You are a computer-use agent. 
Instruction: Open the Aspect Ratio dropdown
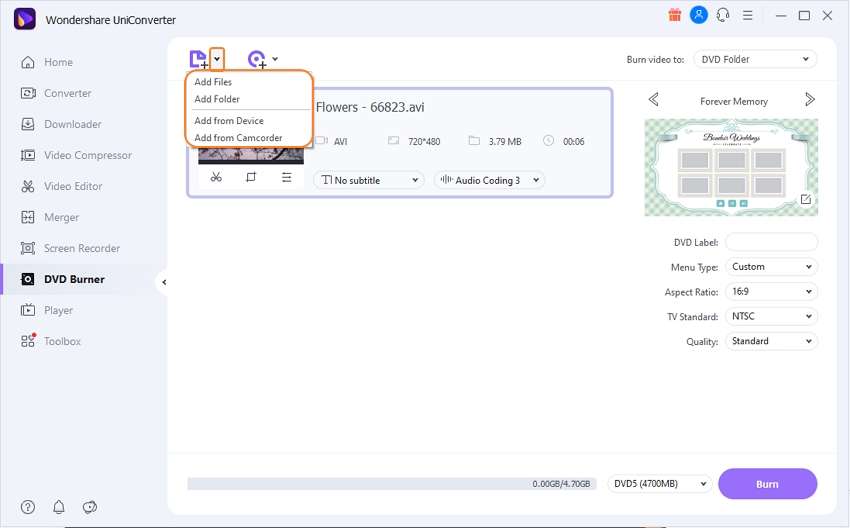click(771, 292)
